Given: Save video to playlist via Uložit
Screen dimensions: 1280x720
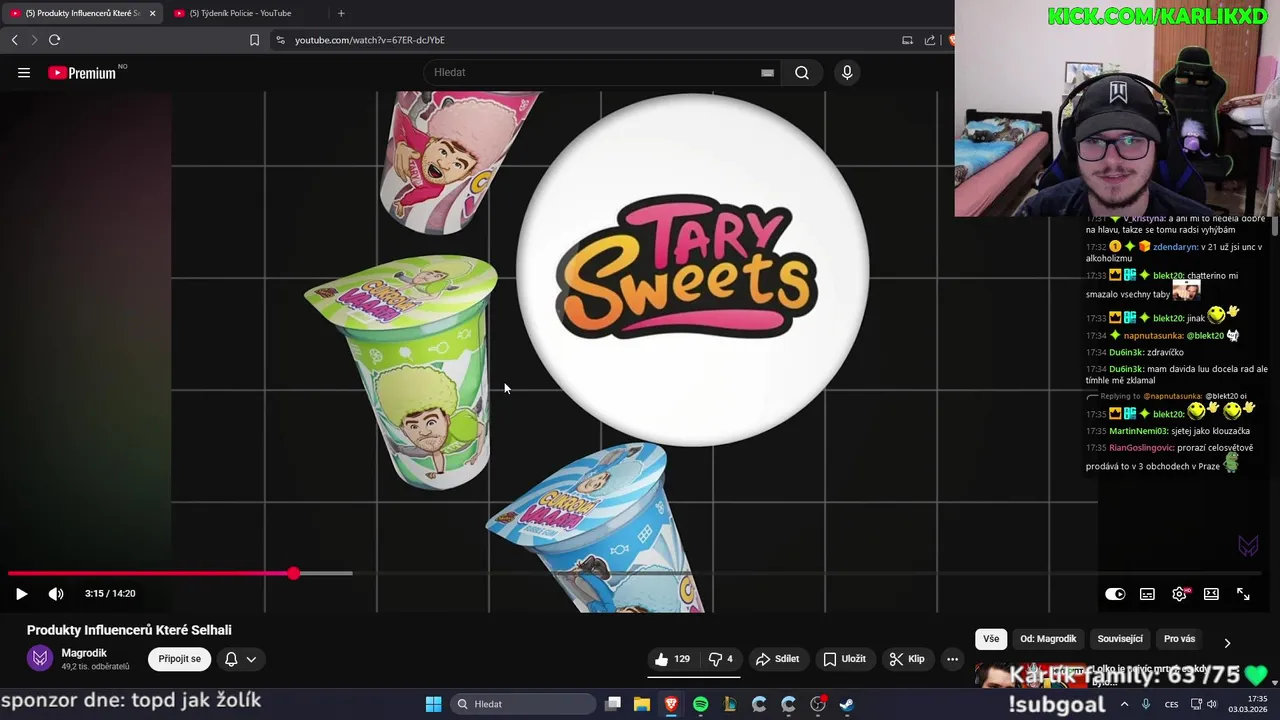Looking at the screenshot, I should click(x=845, y=659).
